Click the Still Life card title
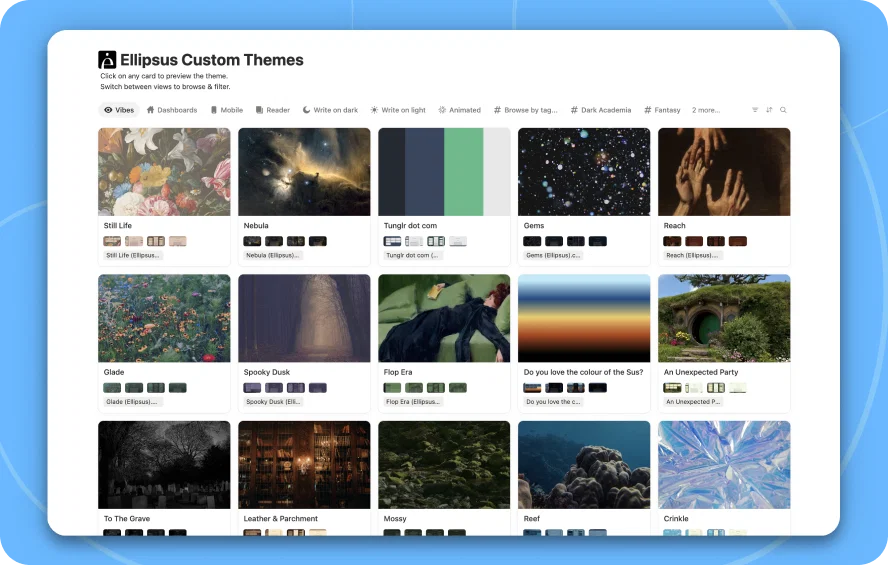This screenshot has height=565, width=888. [118, 225]
